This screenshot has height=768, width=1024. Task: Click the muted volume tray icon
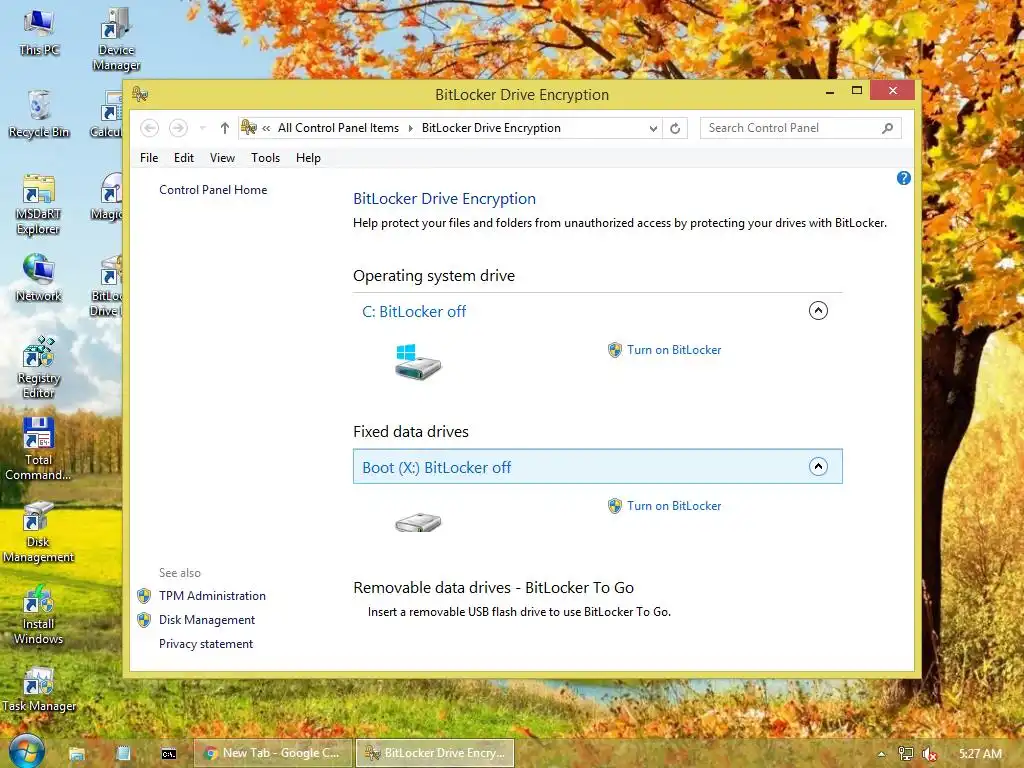click(930, 754)
